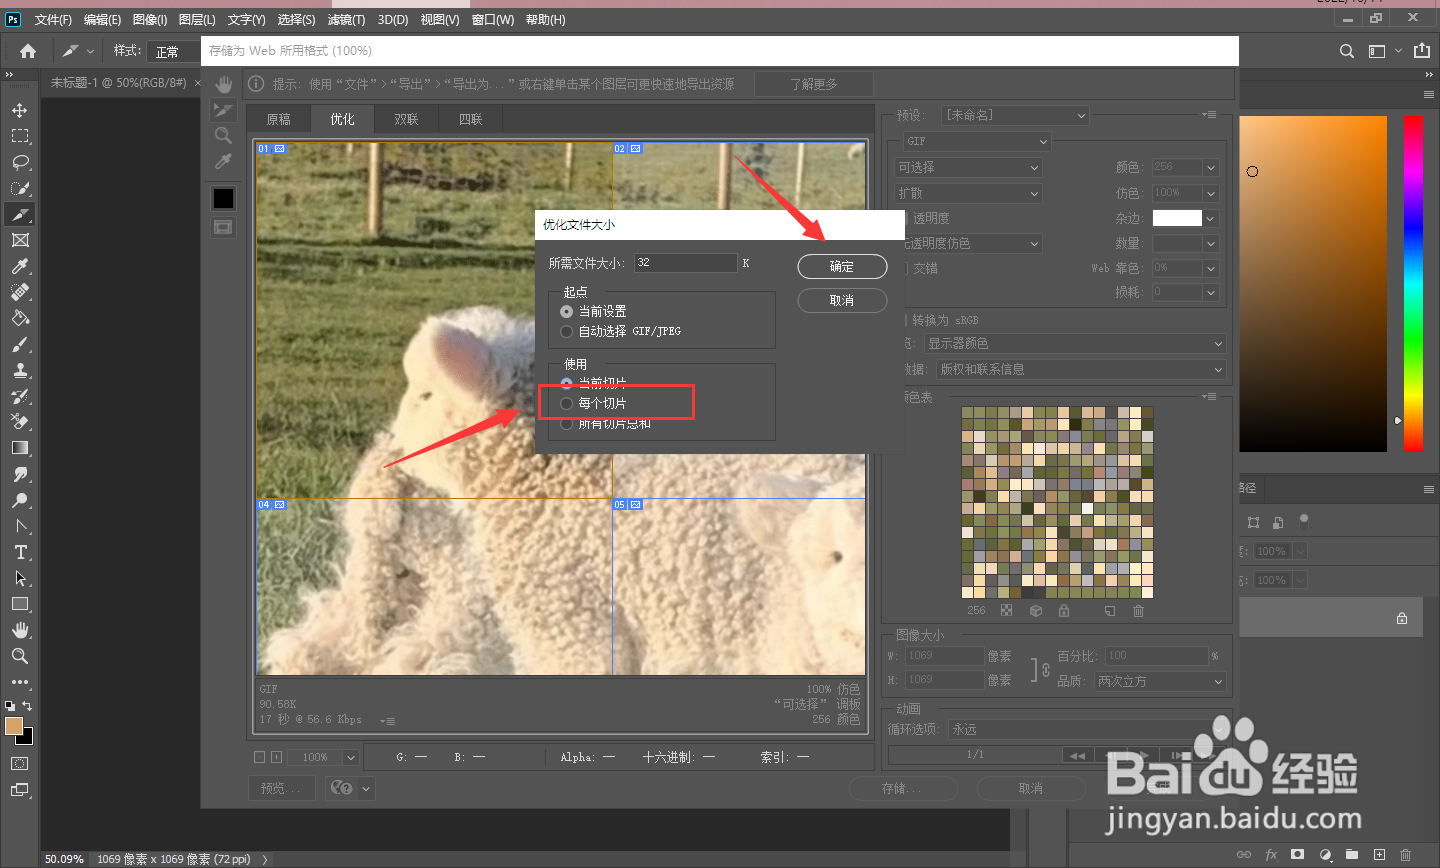Open the 滤镜(T) menu
The width and height of the screenshot is (1440, 868).
click(346, 20)
